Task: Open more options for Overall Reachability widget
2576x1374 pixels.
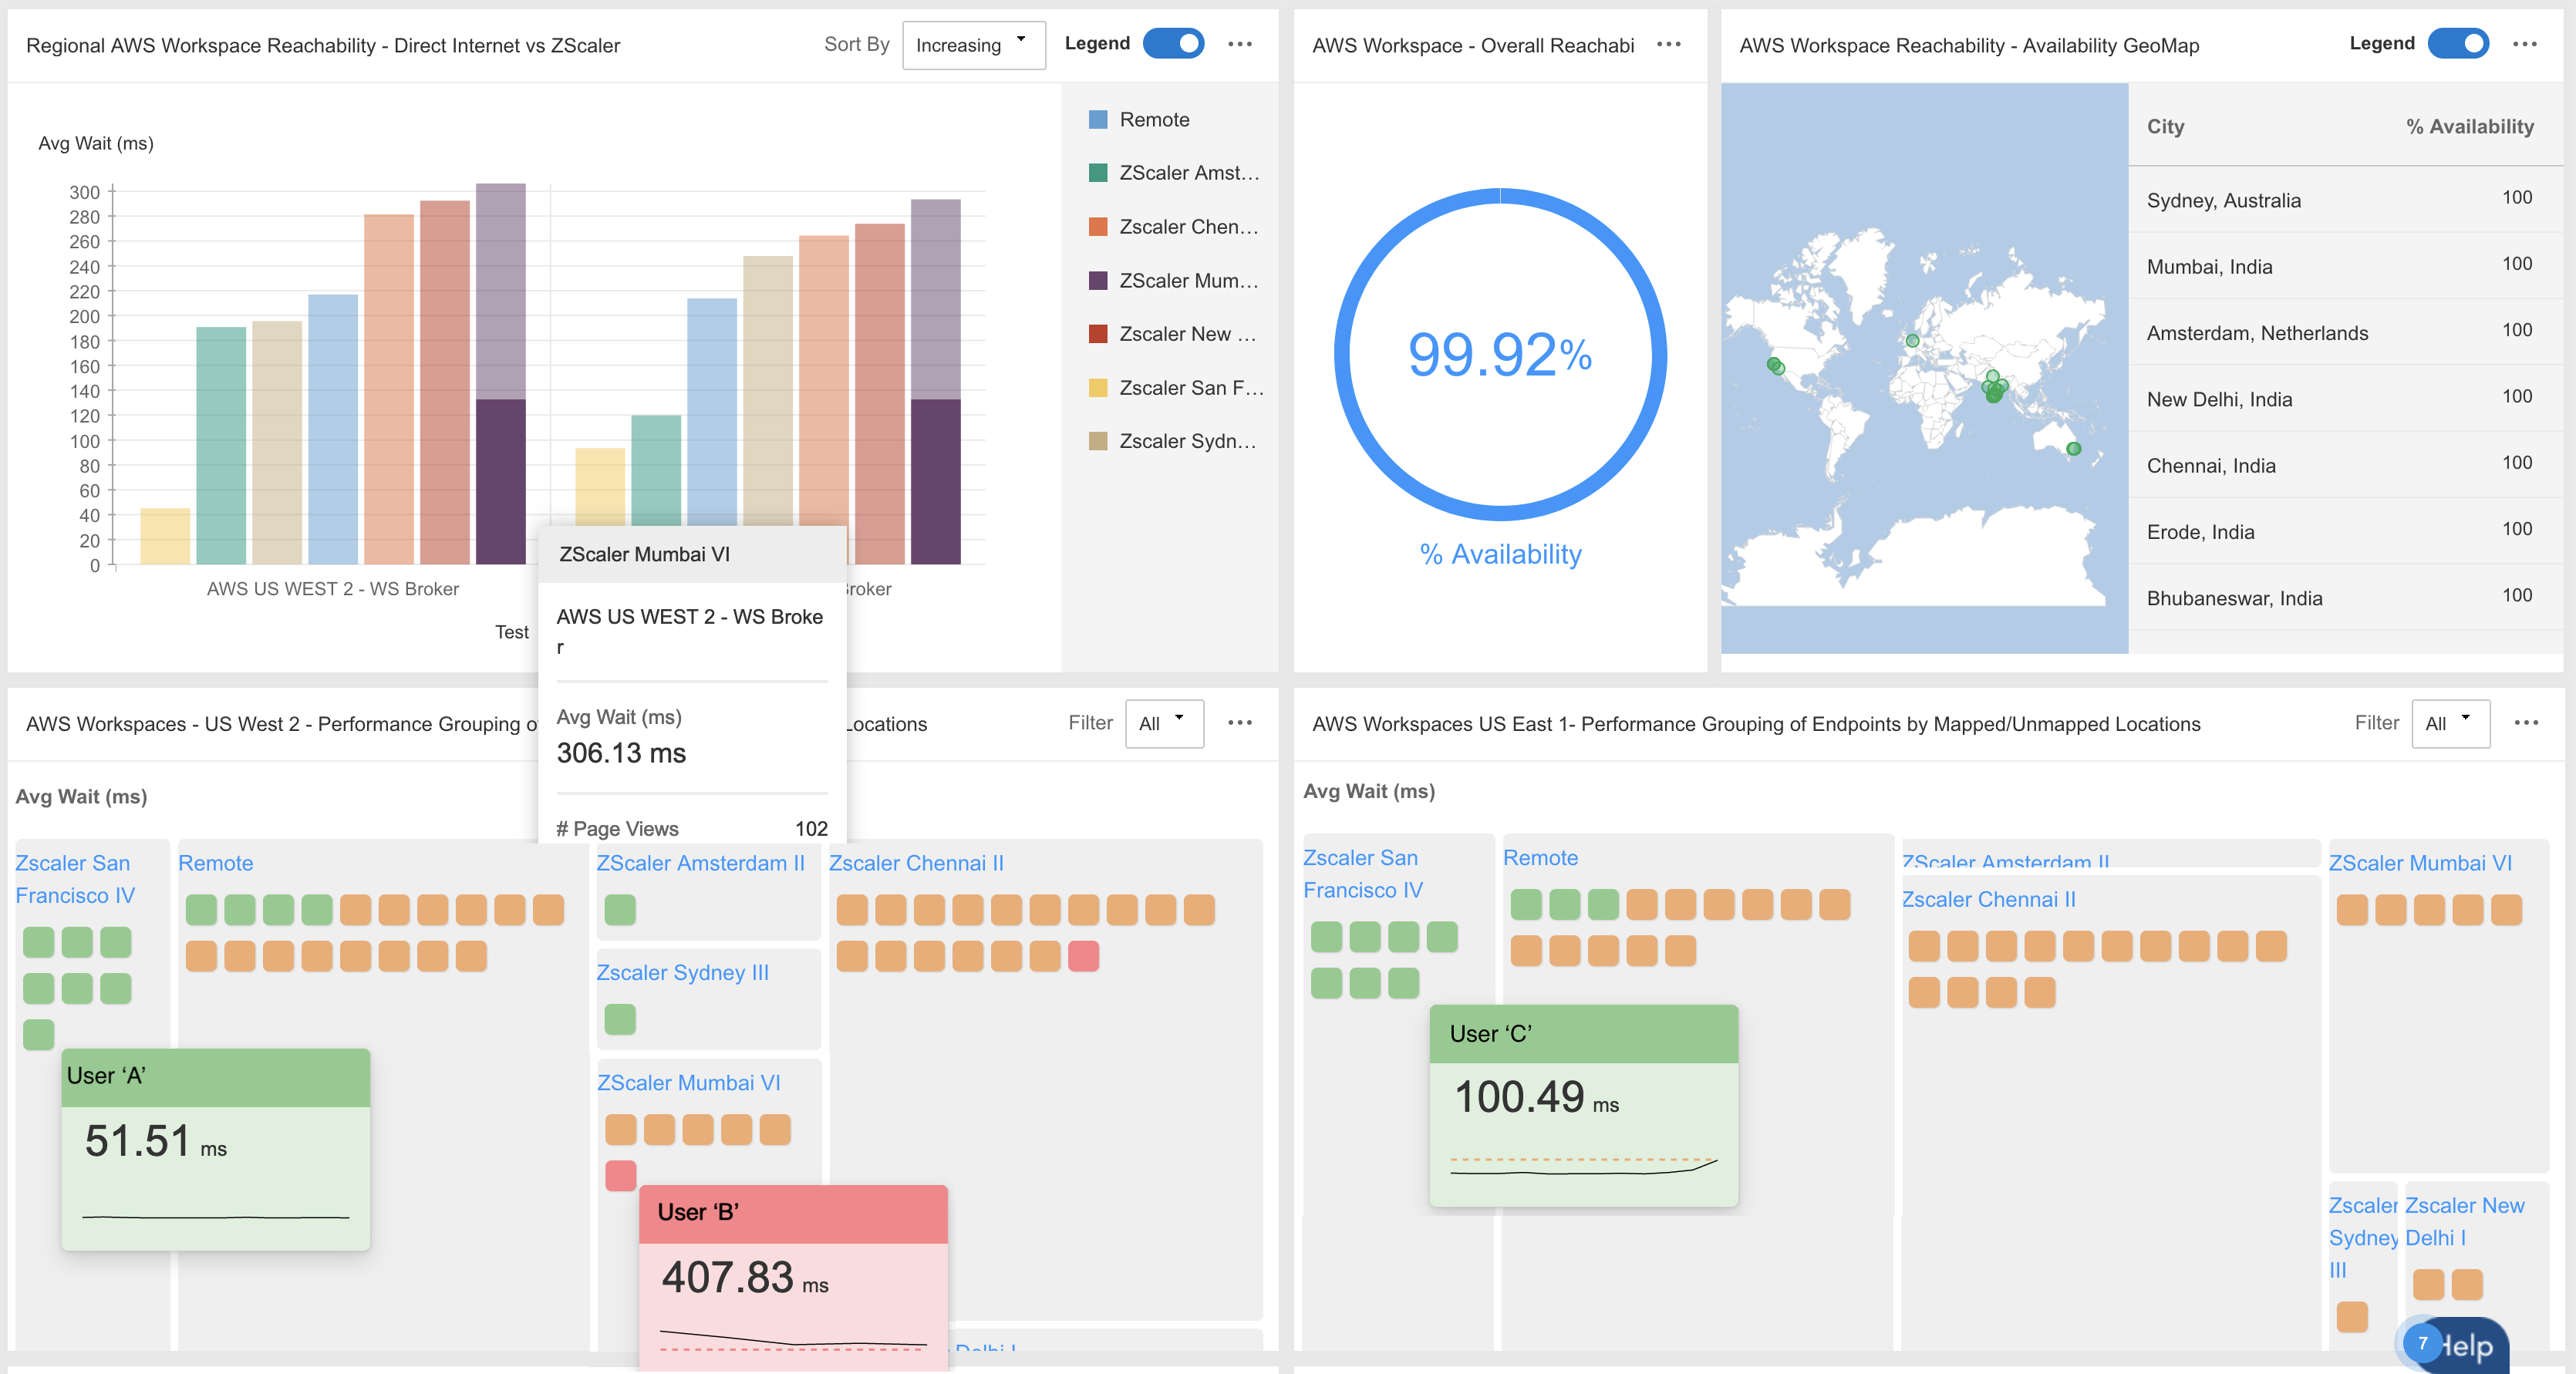Action: pyautogui.click(x=1668, y=44)
